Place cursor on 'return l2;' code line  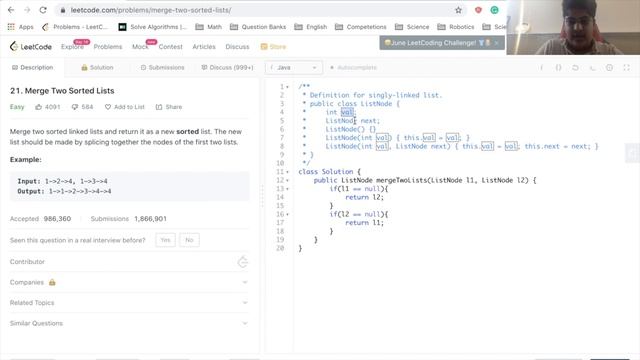[364, 198]
